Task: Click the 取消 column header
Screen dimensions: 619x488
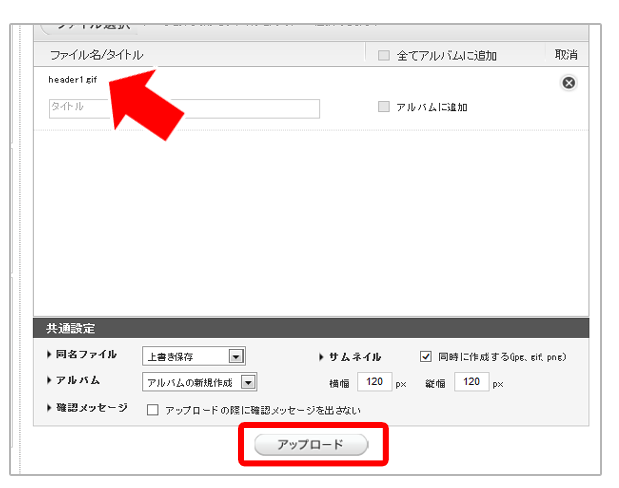Action: click(x=566, y=55)
